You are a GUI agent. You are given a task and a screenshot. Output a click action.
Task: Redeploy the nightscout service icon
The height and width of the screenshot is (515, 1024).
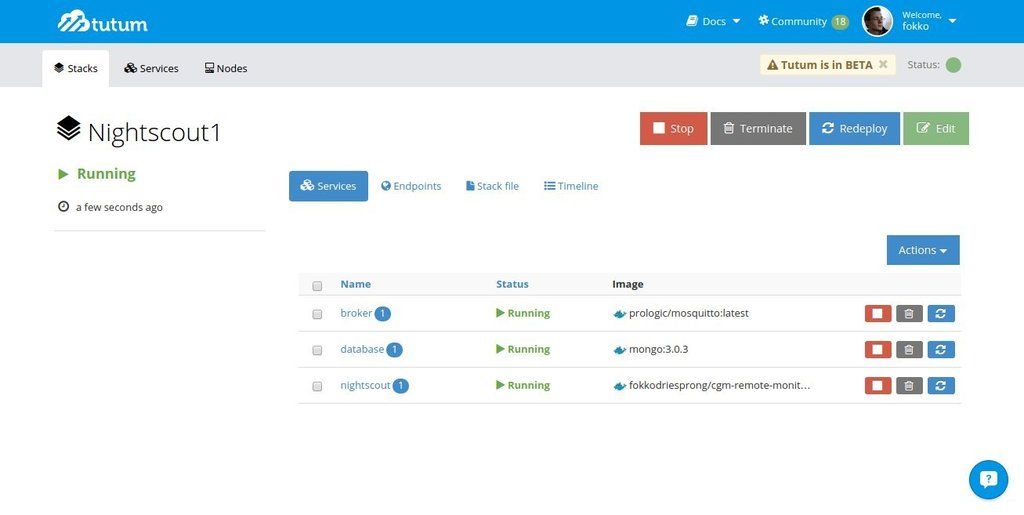click(941, 385)
